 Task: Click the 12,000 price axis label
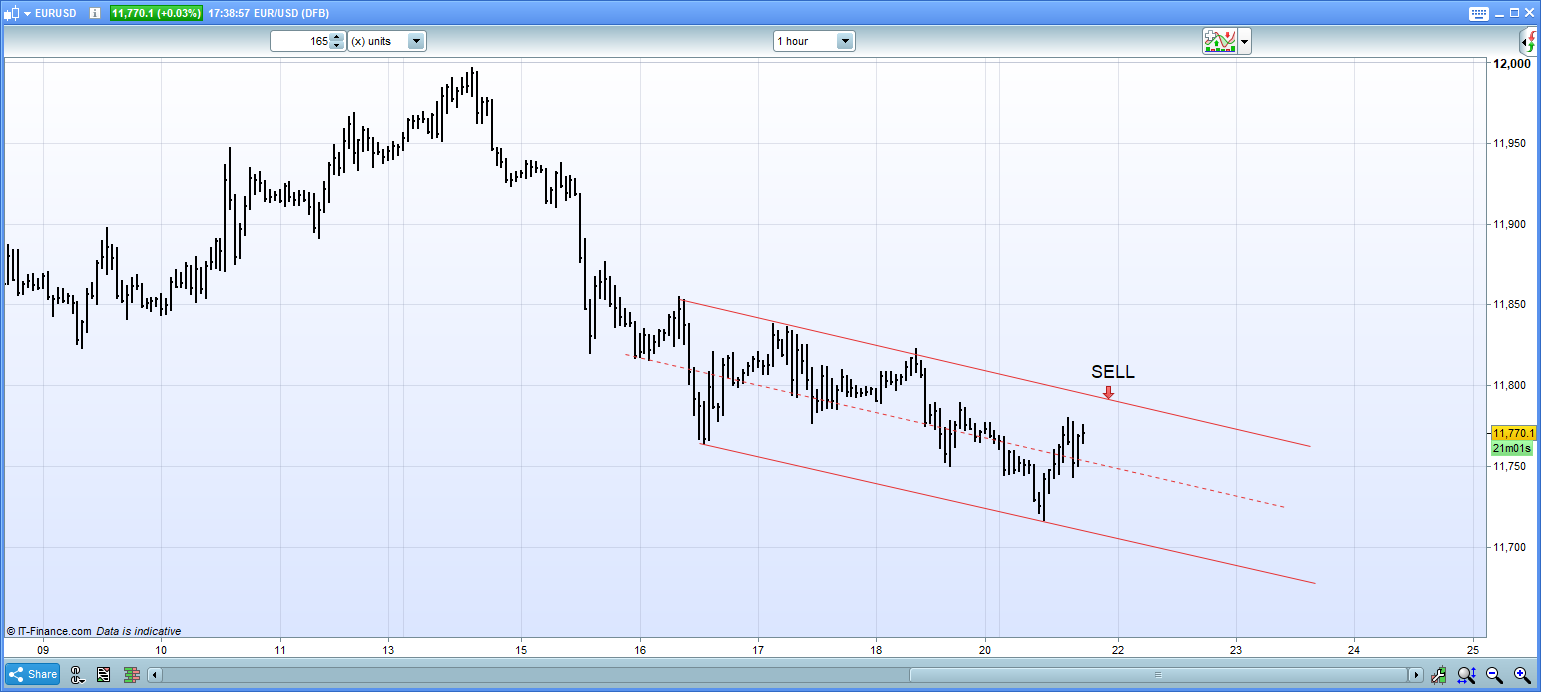(x=1512, y=63)
